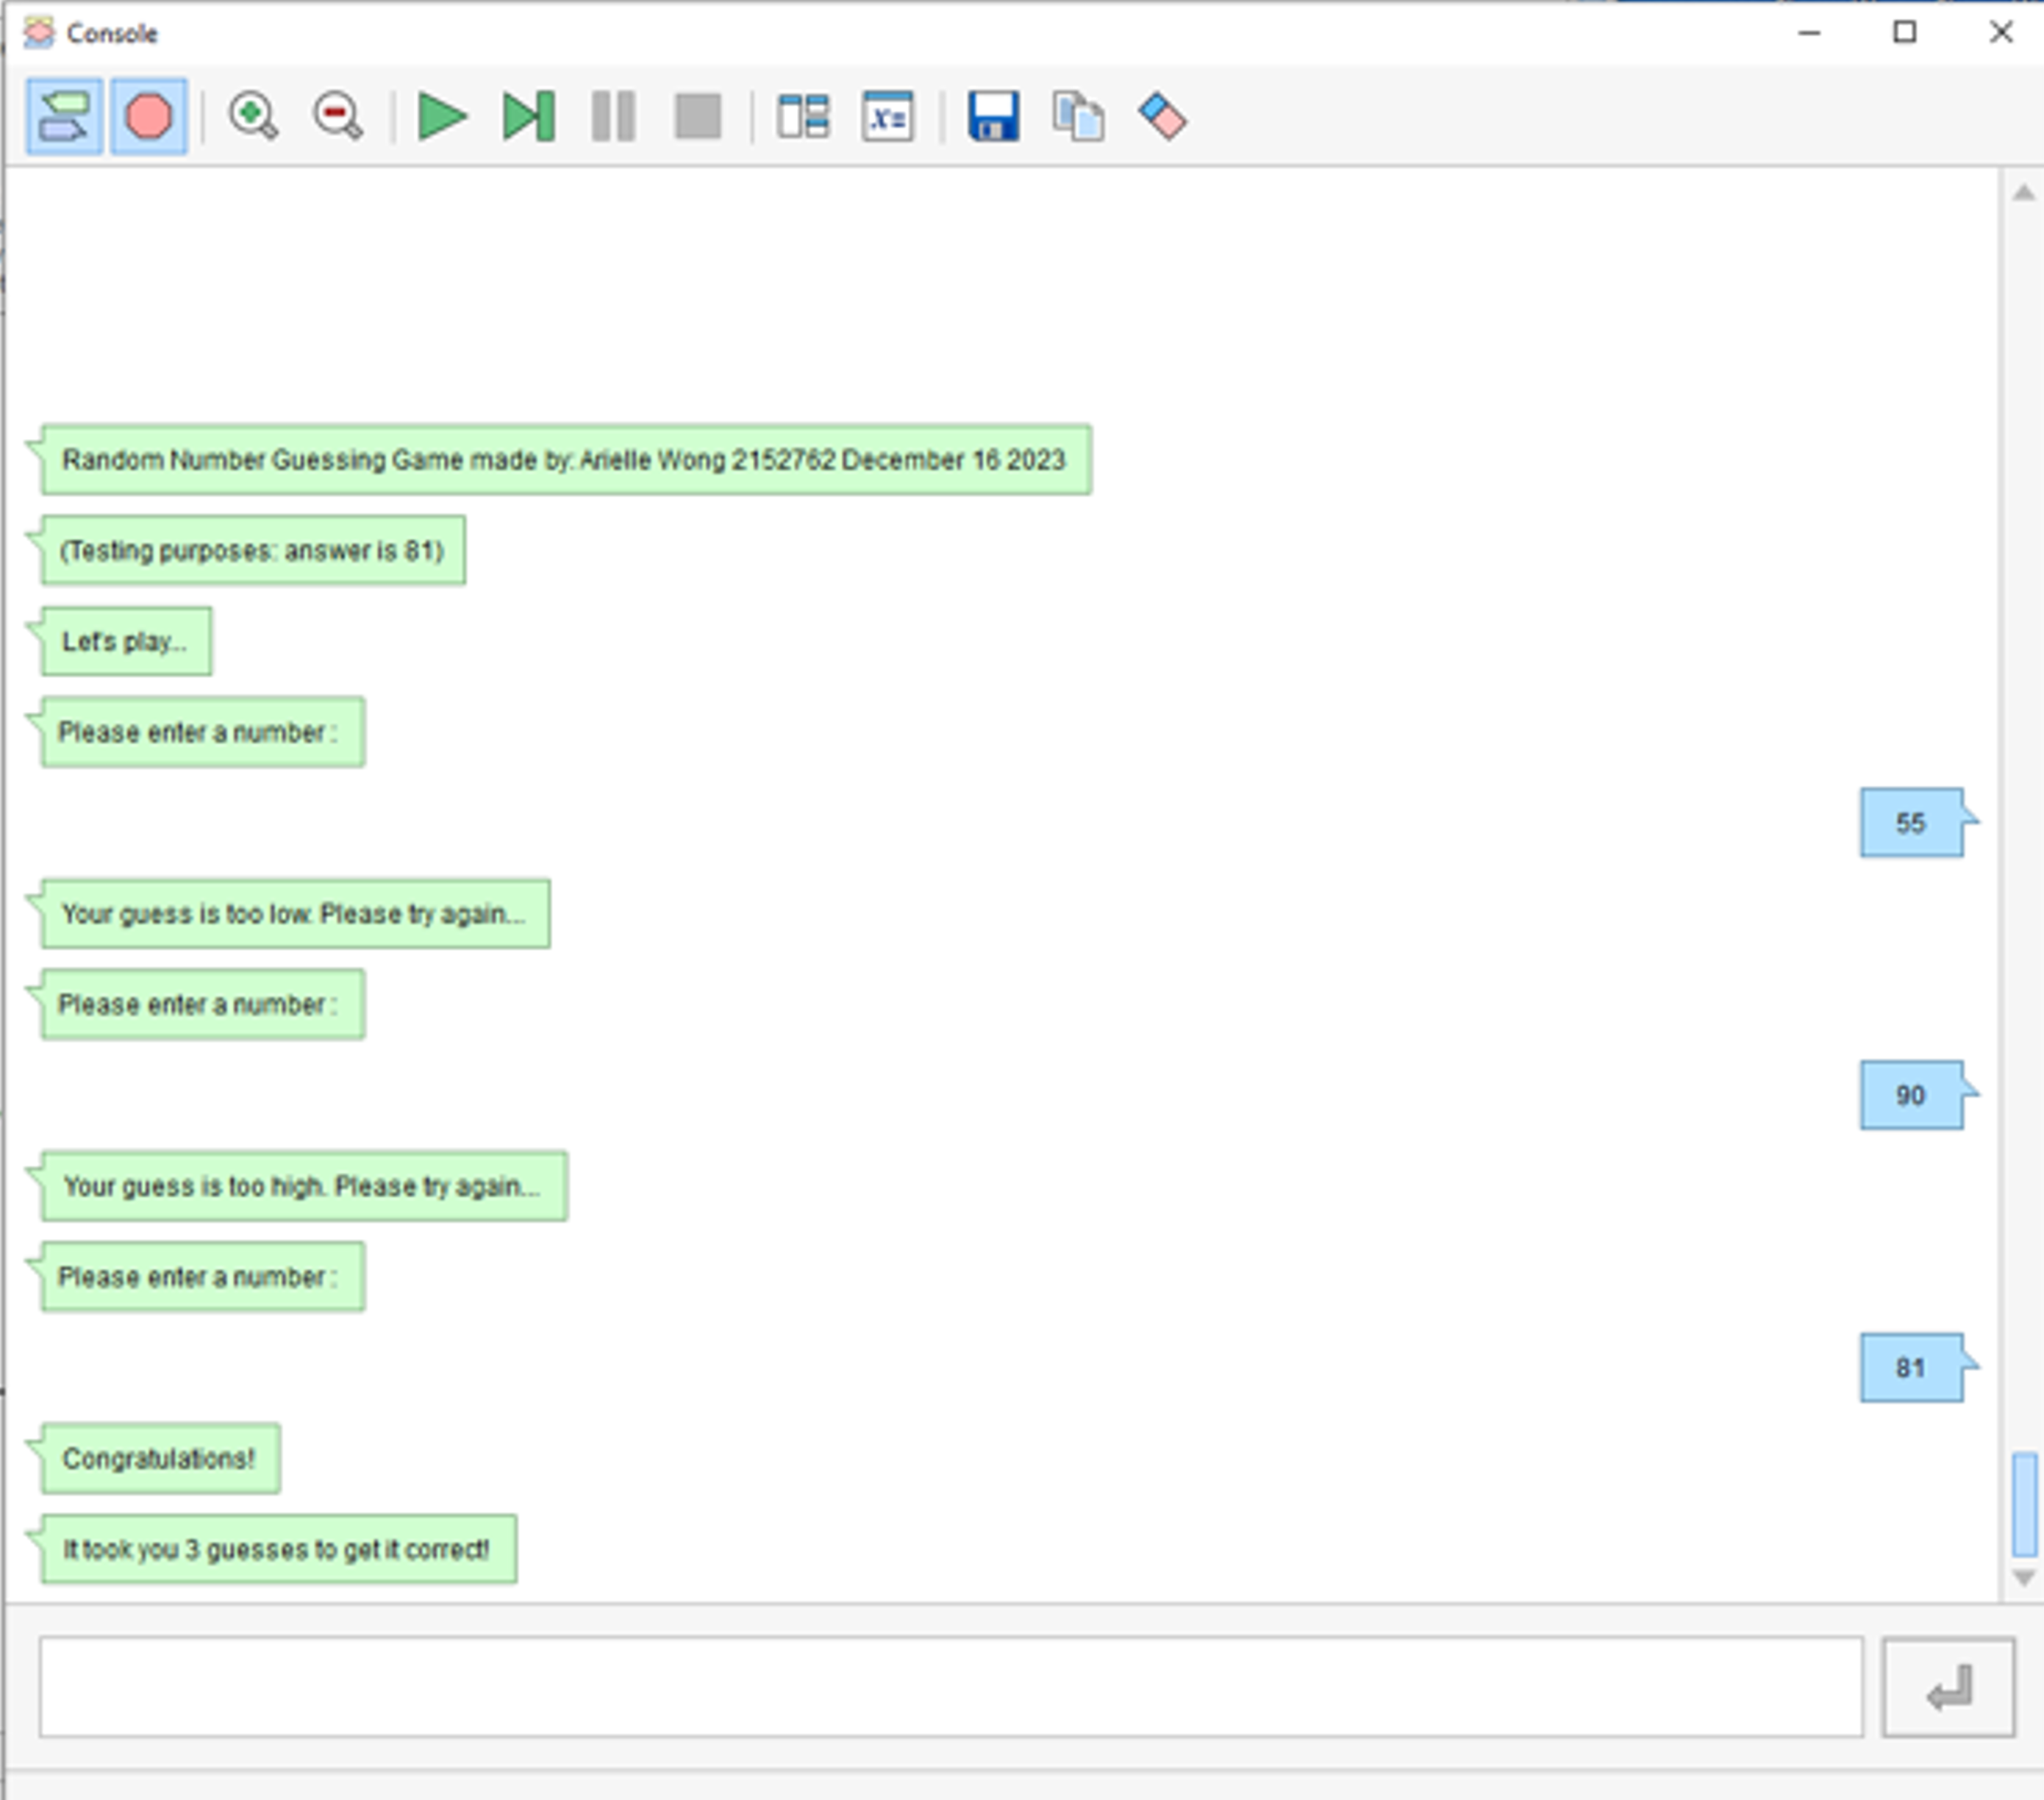Select the 'Congratulations!' bubble
The width and height of the screenshot is (2044, 1800).
pyautogui.click(x=160, y=1459)
